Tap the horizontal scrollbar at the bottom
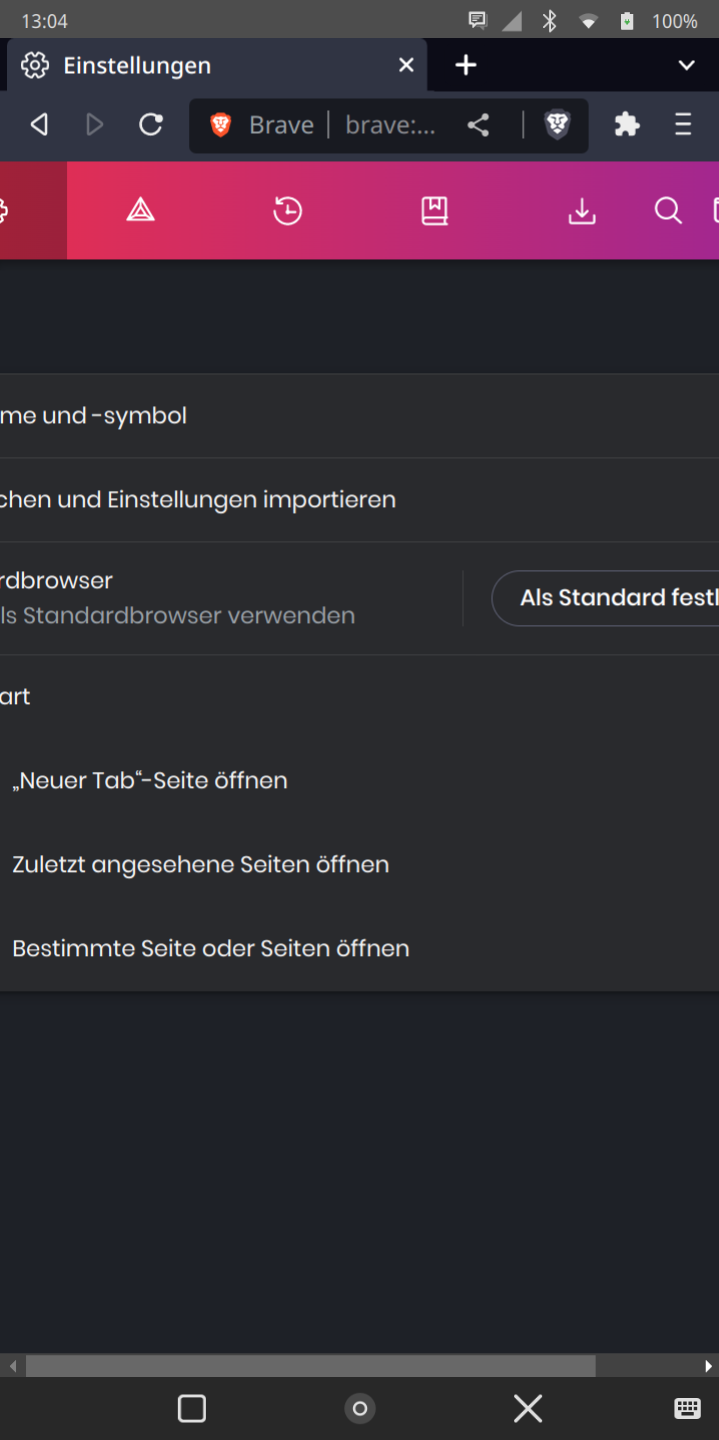This screenshot has width=719, height=1440. tap(310, 1365)
